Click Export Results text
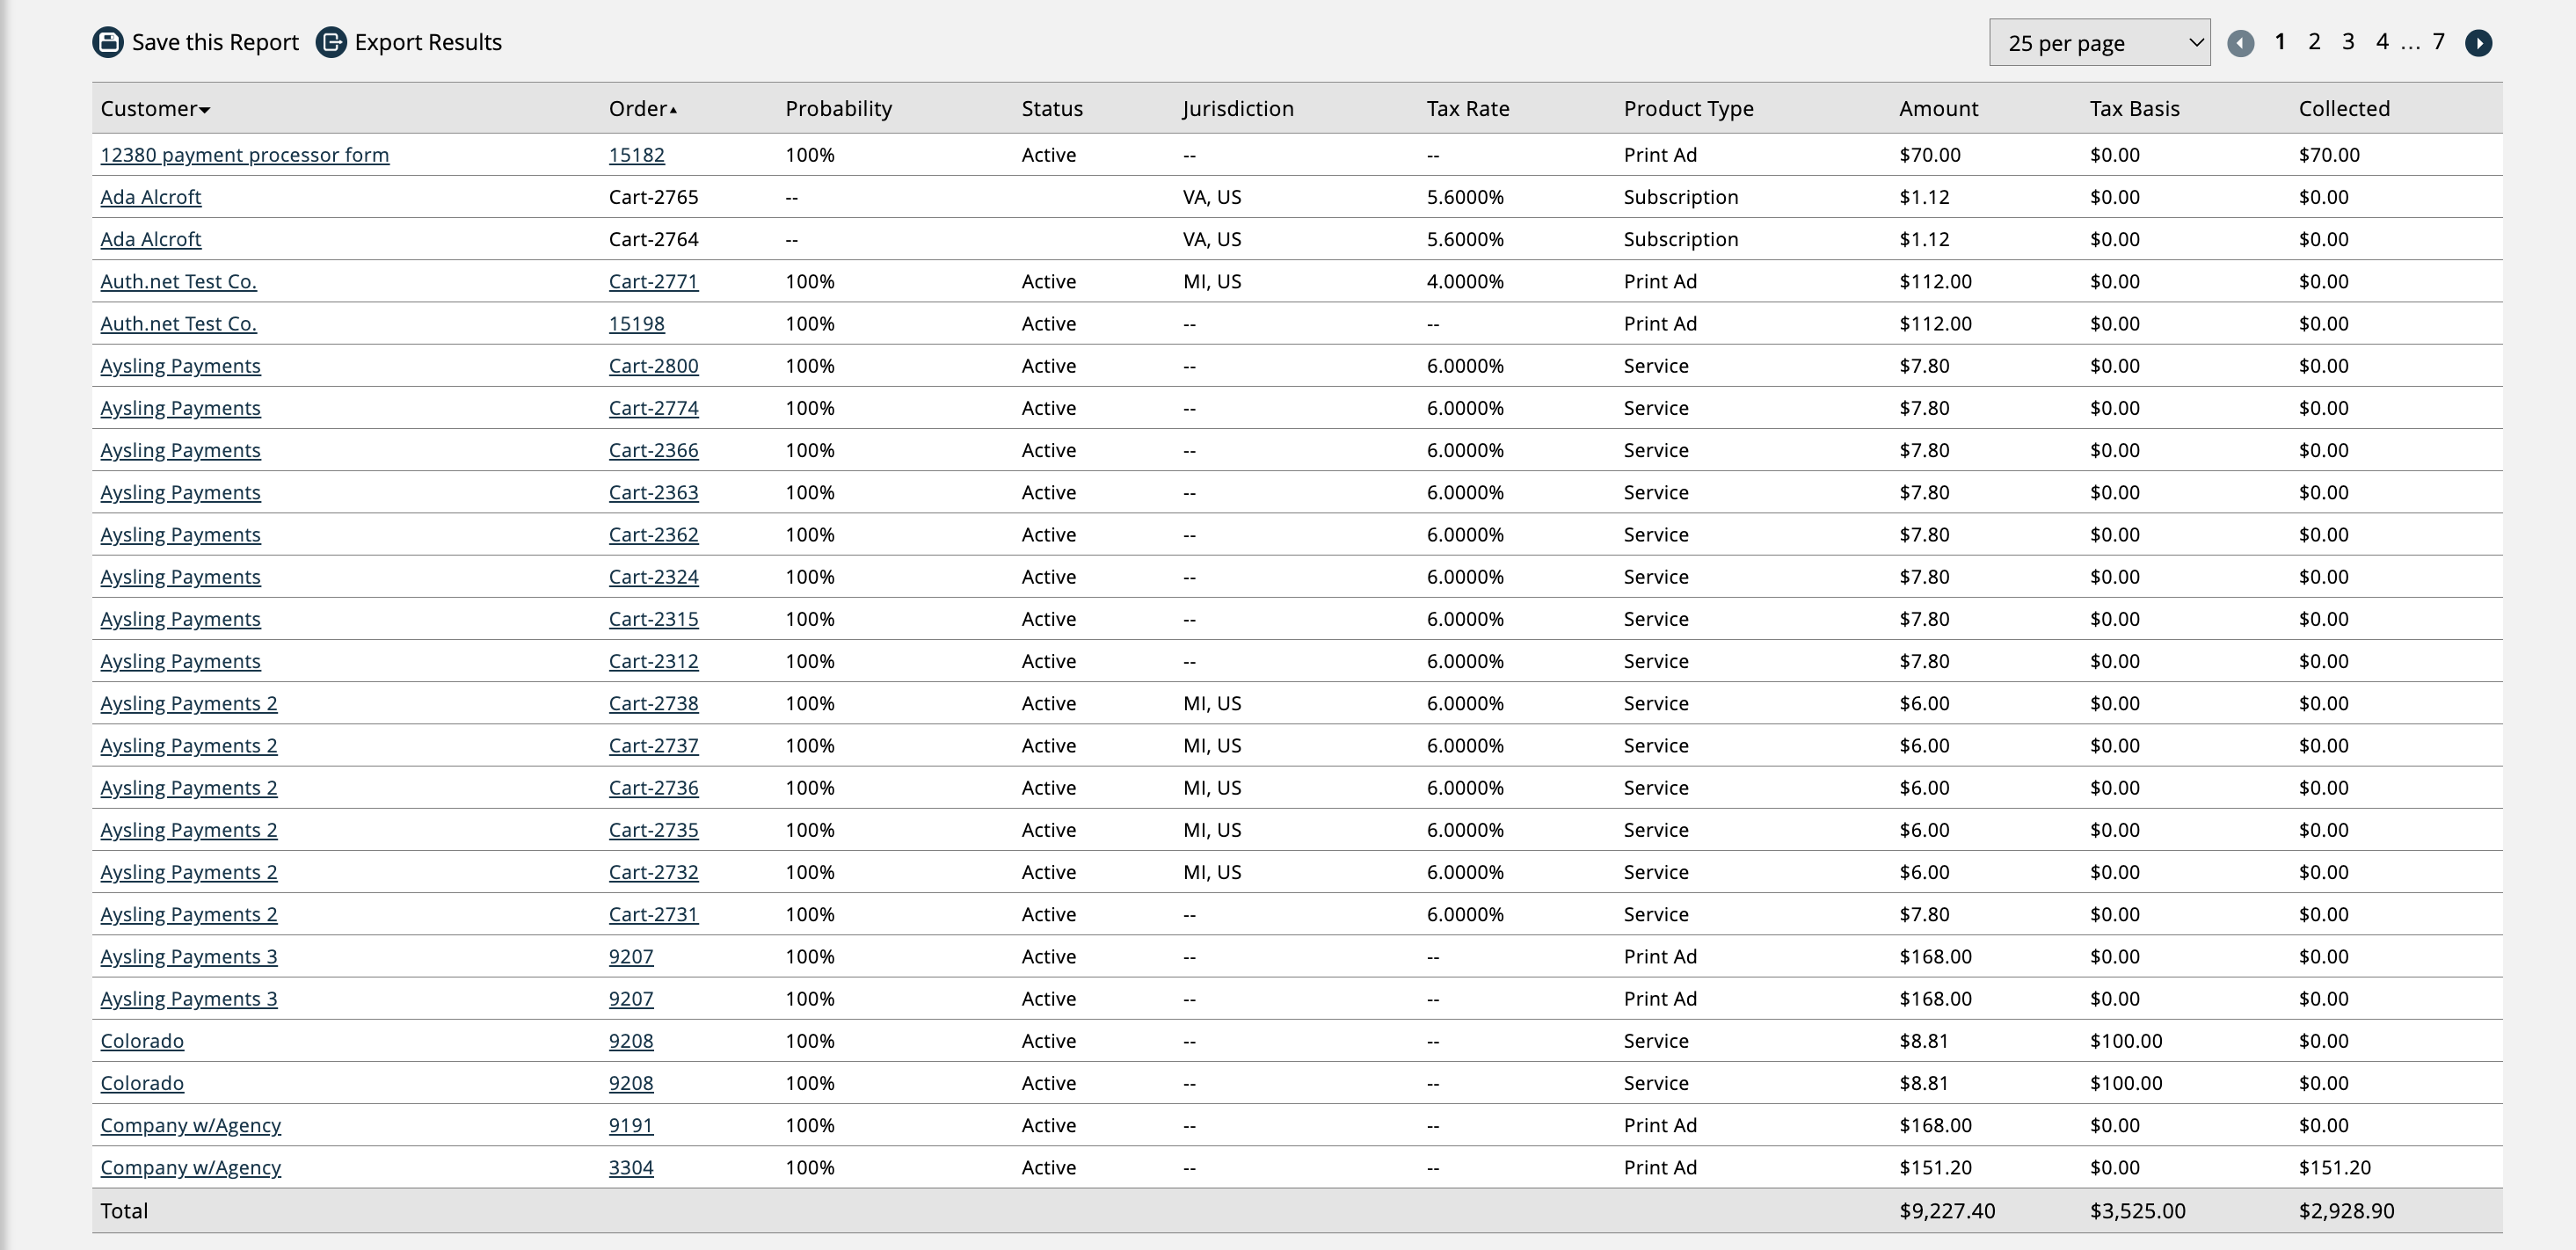This screenshot has width=2576, height=1250. pos(428,42)
